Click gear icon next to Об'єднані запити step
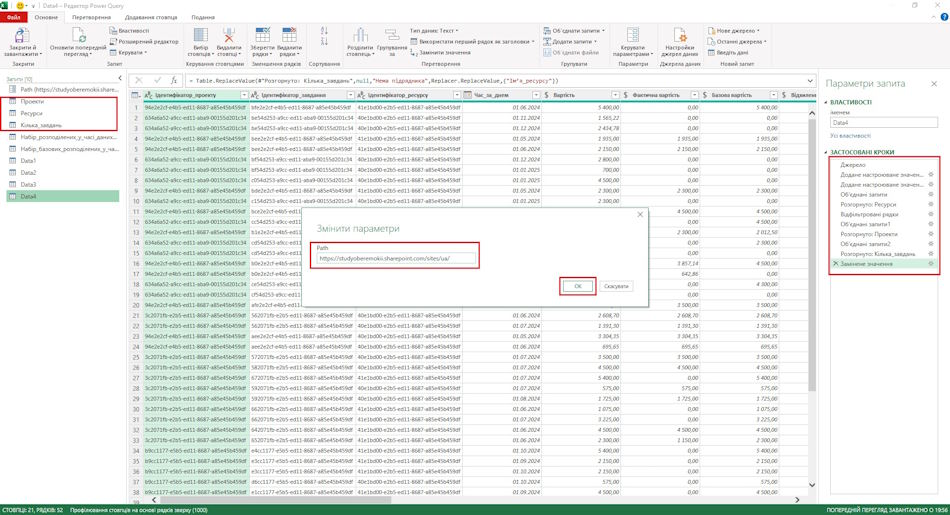The image size is (950, 515). [931, 194]
